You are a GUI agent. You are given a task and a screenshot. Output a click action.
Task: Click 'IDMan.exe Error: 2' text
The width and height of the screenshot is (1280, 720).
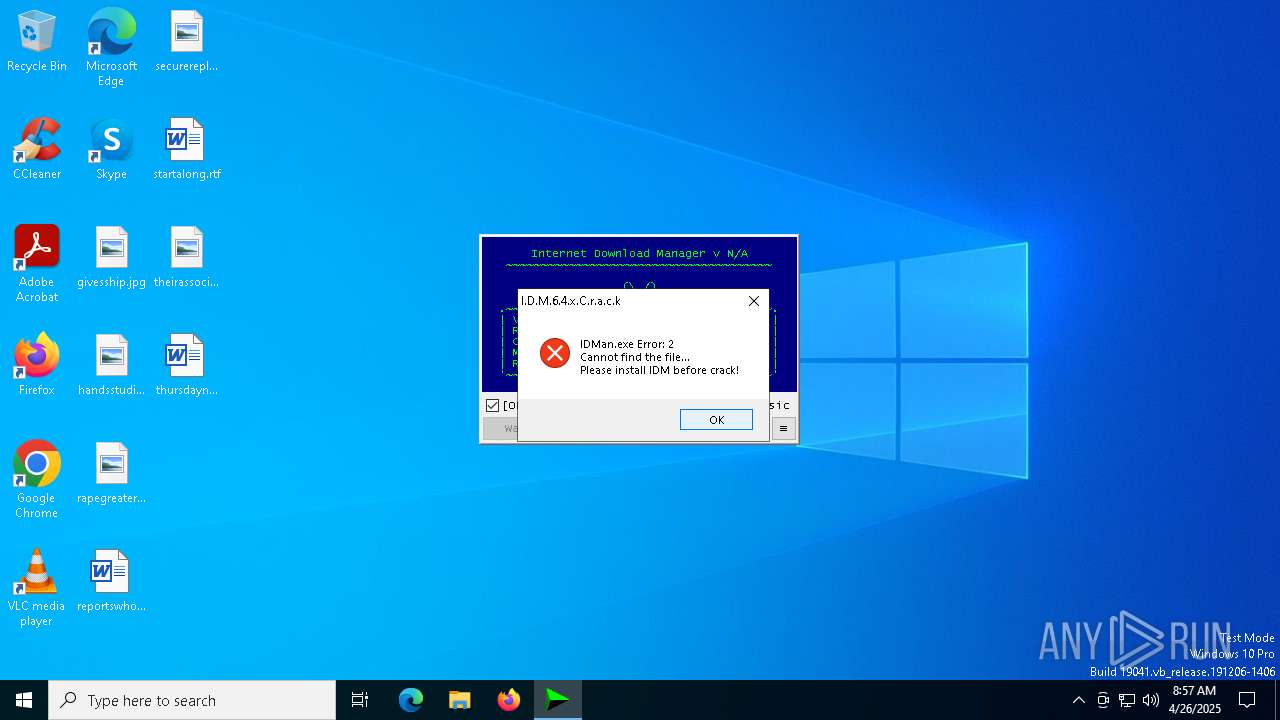pyautogui.click(x=627, y=344)
